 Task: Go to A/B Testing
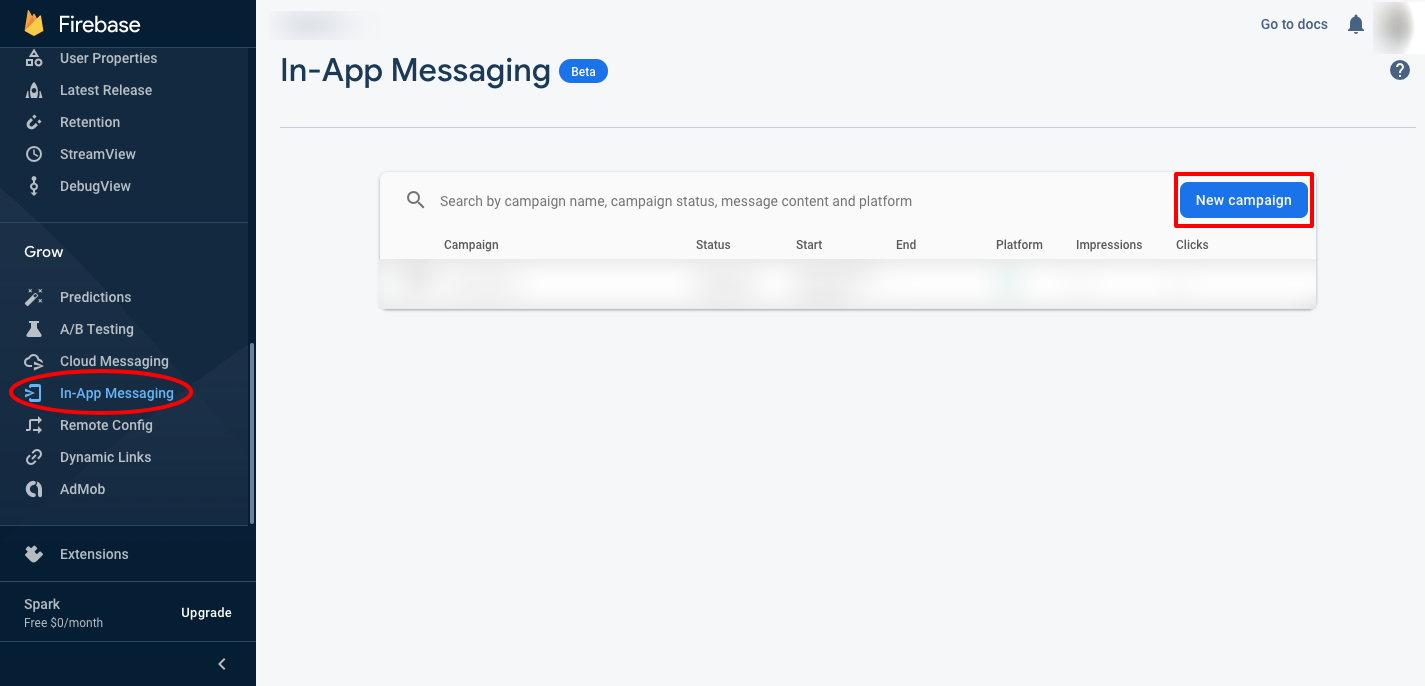(97, 329)
